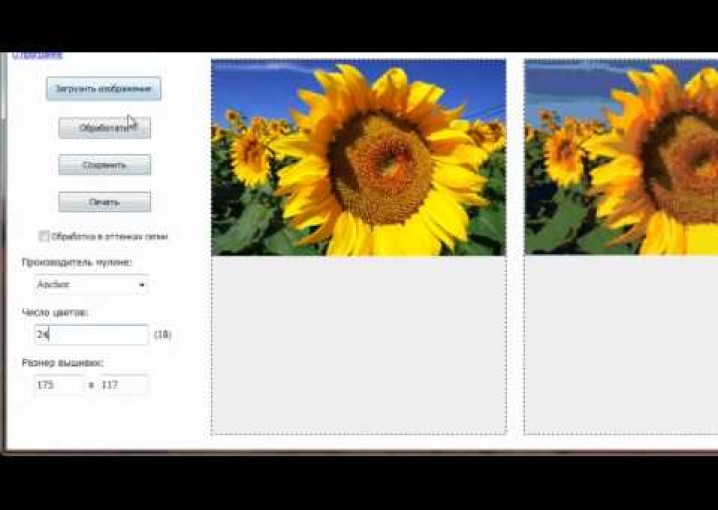The width and height of the screenshot is (718, 510).
Task: Print the pattern using "Печать"
Action: click(x=104, y=202)
